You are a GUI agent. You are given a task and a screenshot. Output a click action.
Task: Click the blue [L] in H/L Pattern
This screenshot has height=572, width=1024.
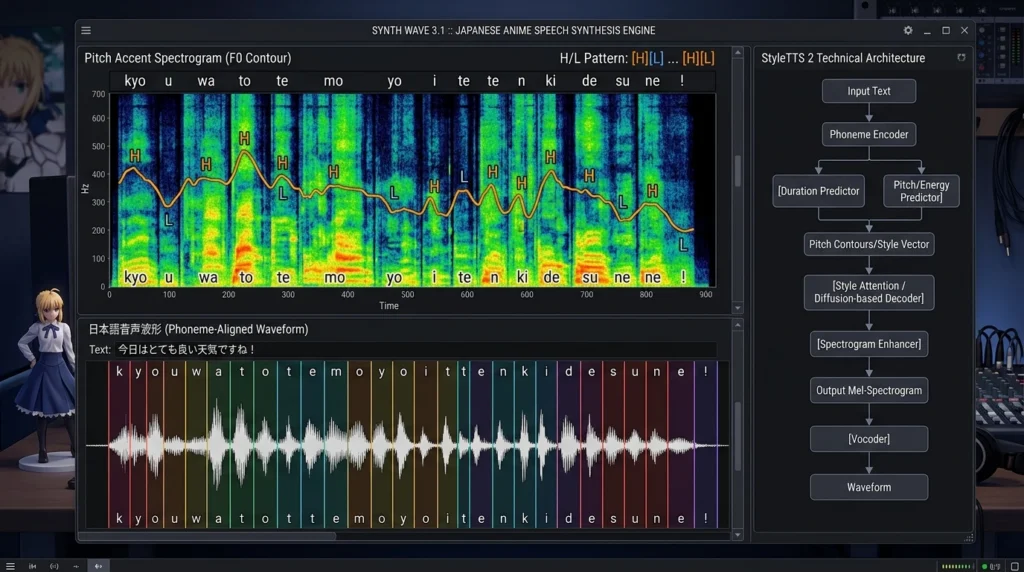656,58
